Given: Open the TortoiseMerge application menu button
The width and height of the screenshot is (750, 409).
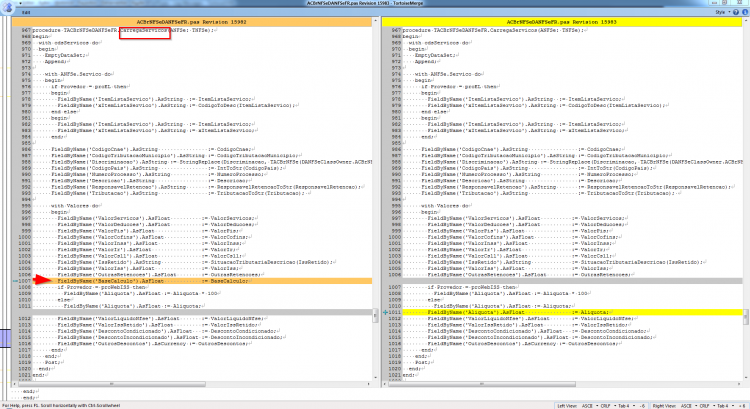Looking at the screenshot, I should tap(7, 7).
